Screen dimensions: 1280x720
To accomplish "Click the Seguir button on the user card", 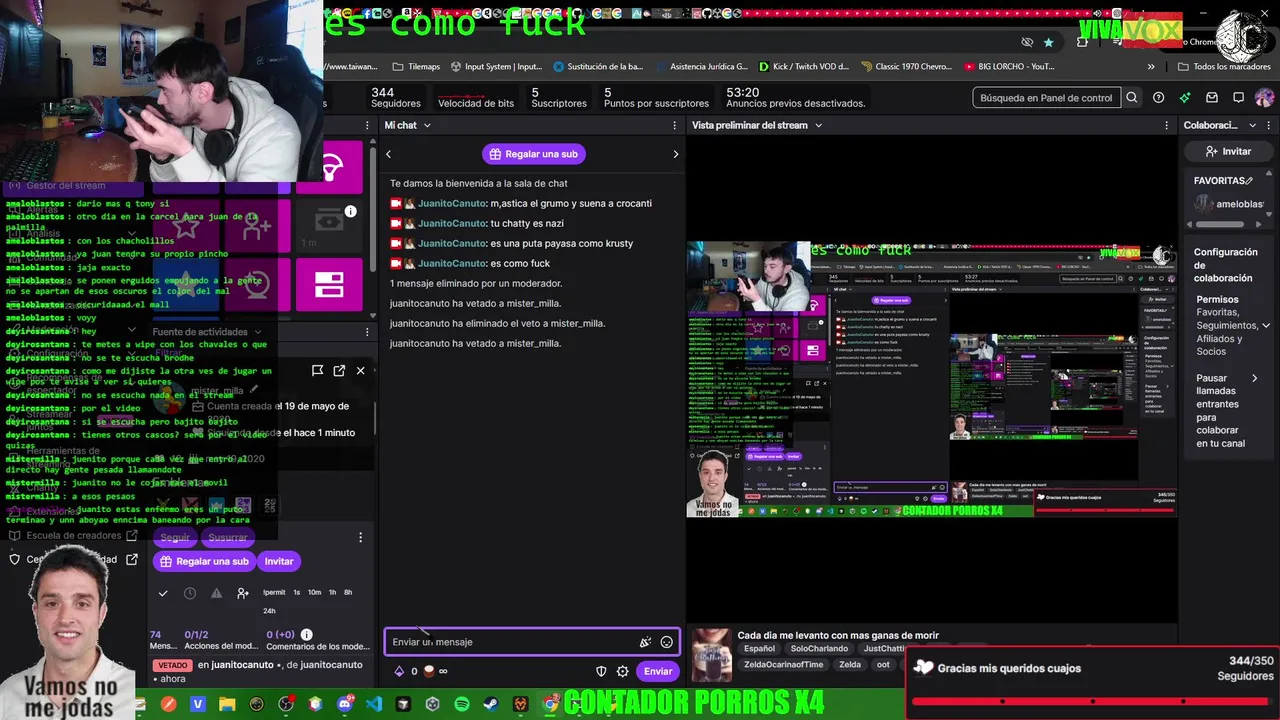I will [175, 537].
